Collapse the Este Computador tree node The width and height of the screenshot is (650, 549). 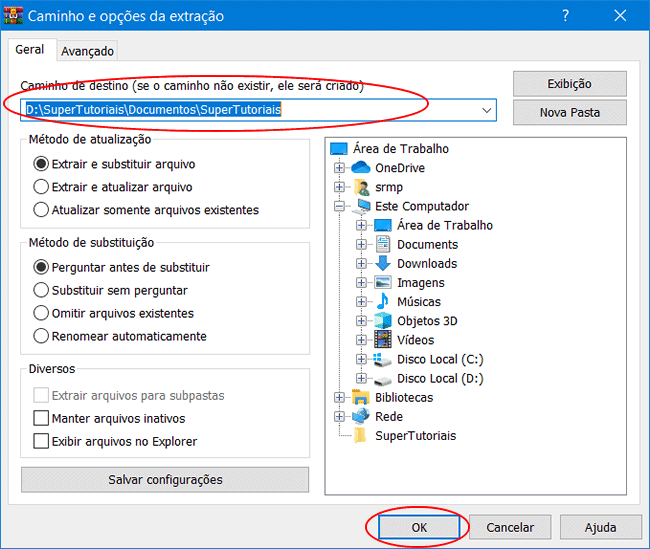pos(340,207)
